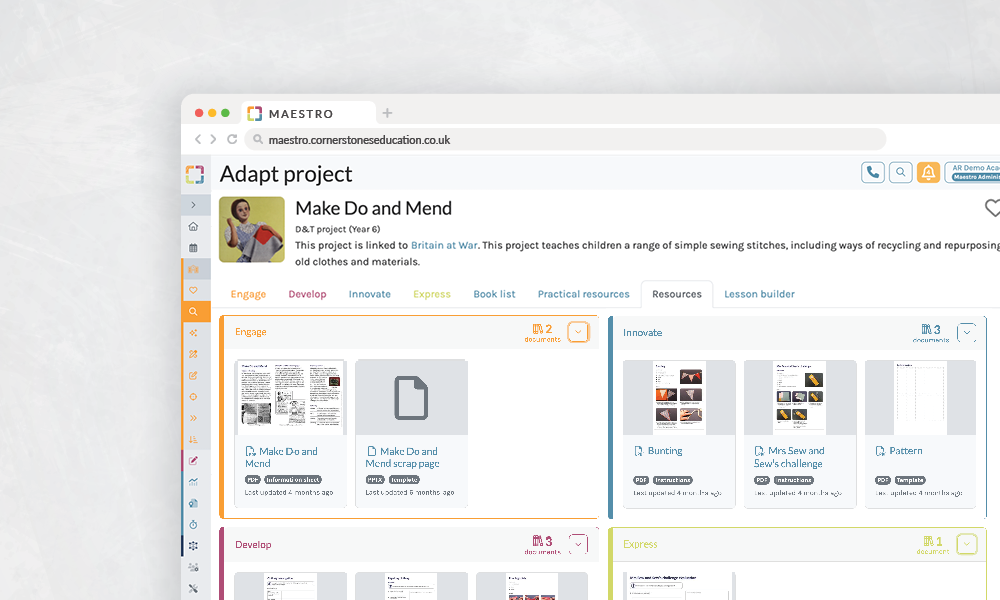The image size is (1000, 600).
Task: Follow the Britain at War link
Action: point(442,245)
